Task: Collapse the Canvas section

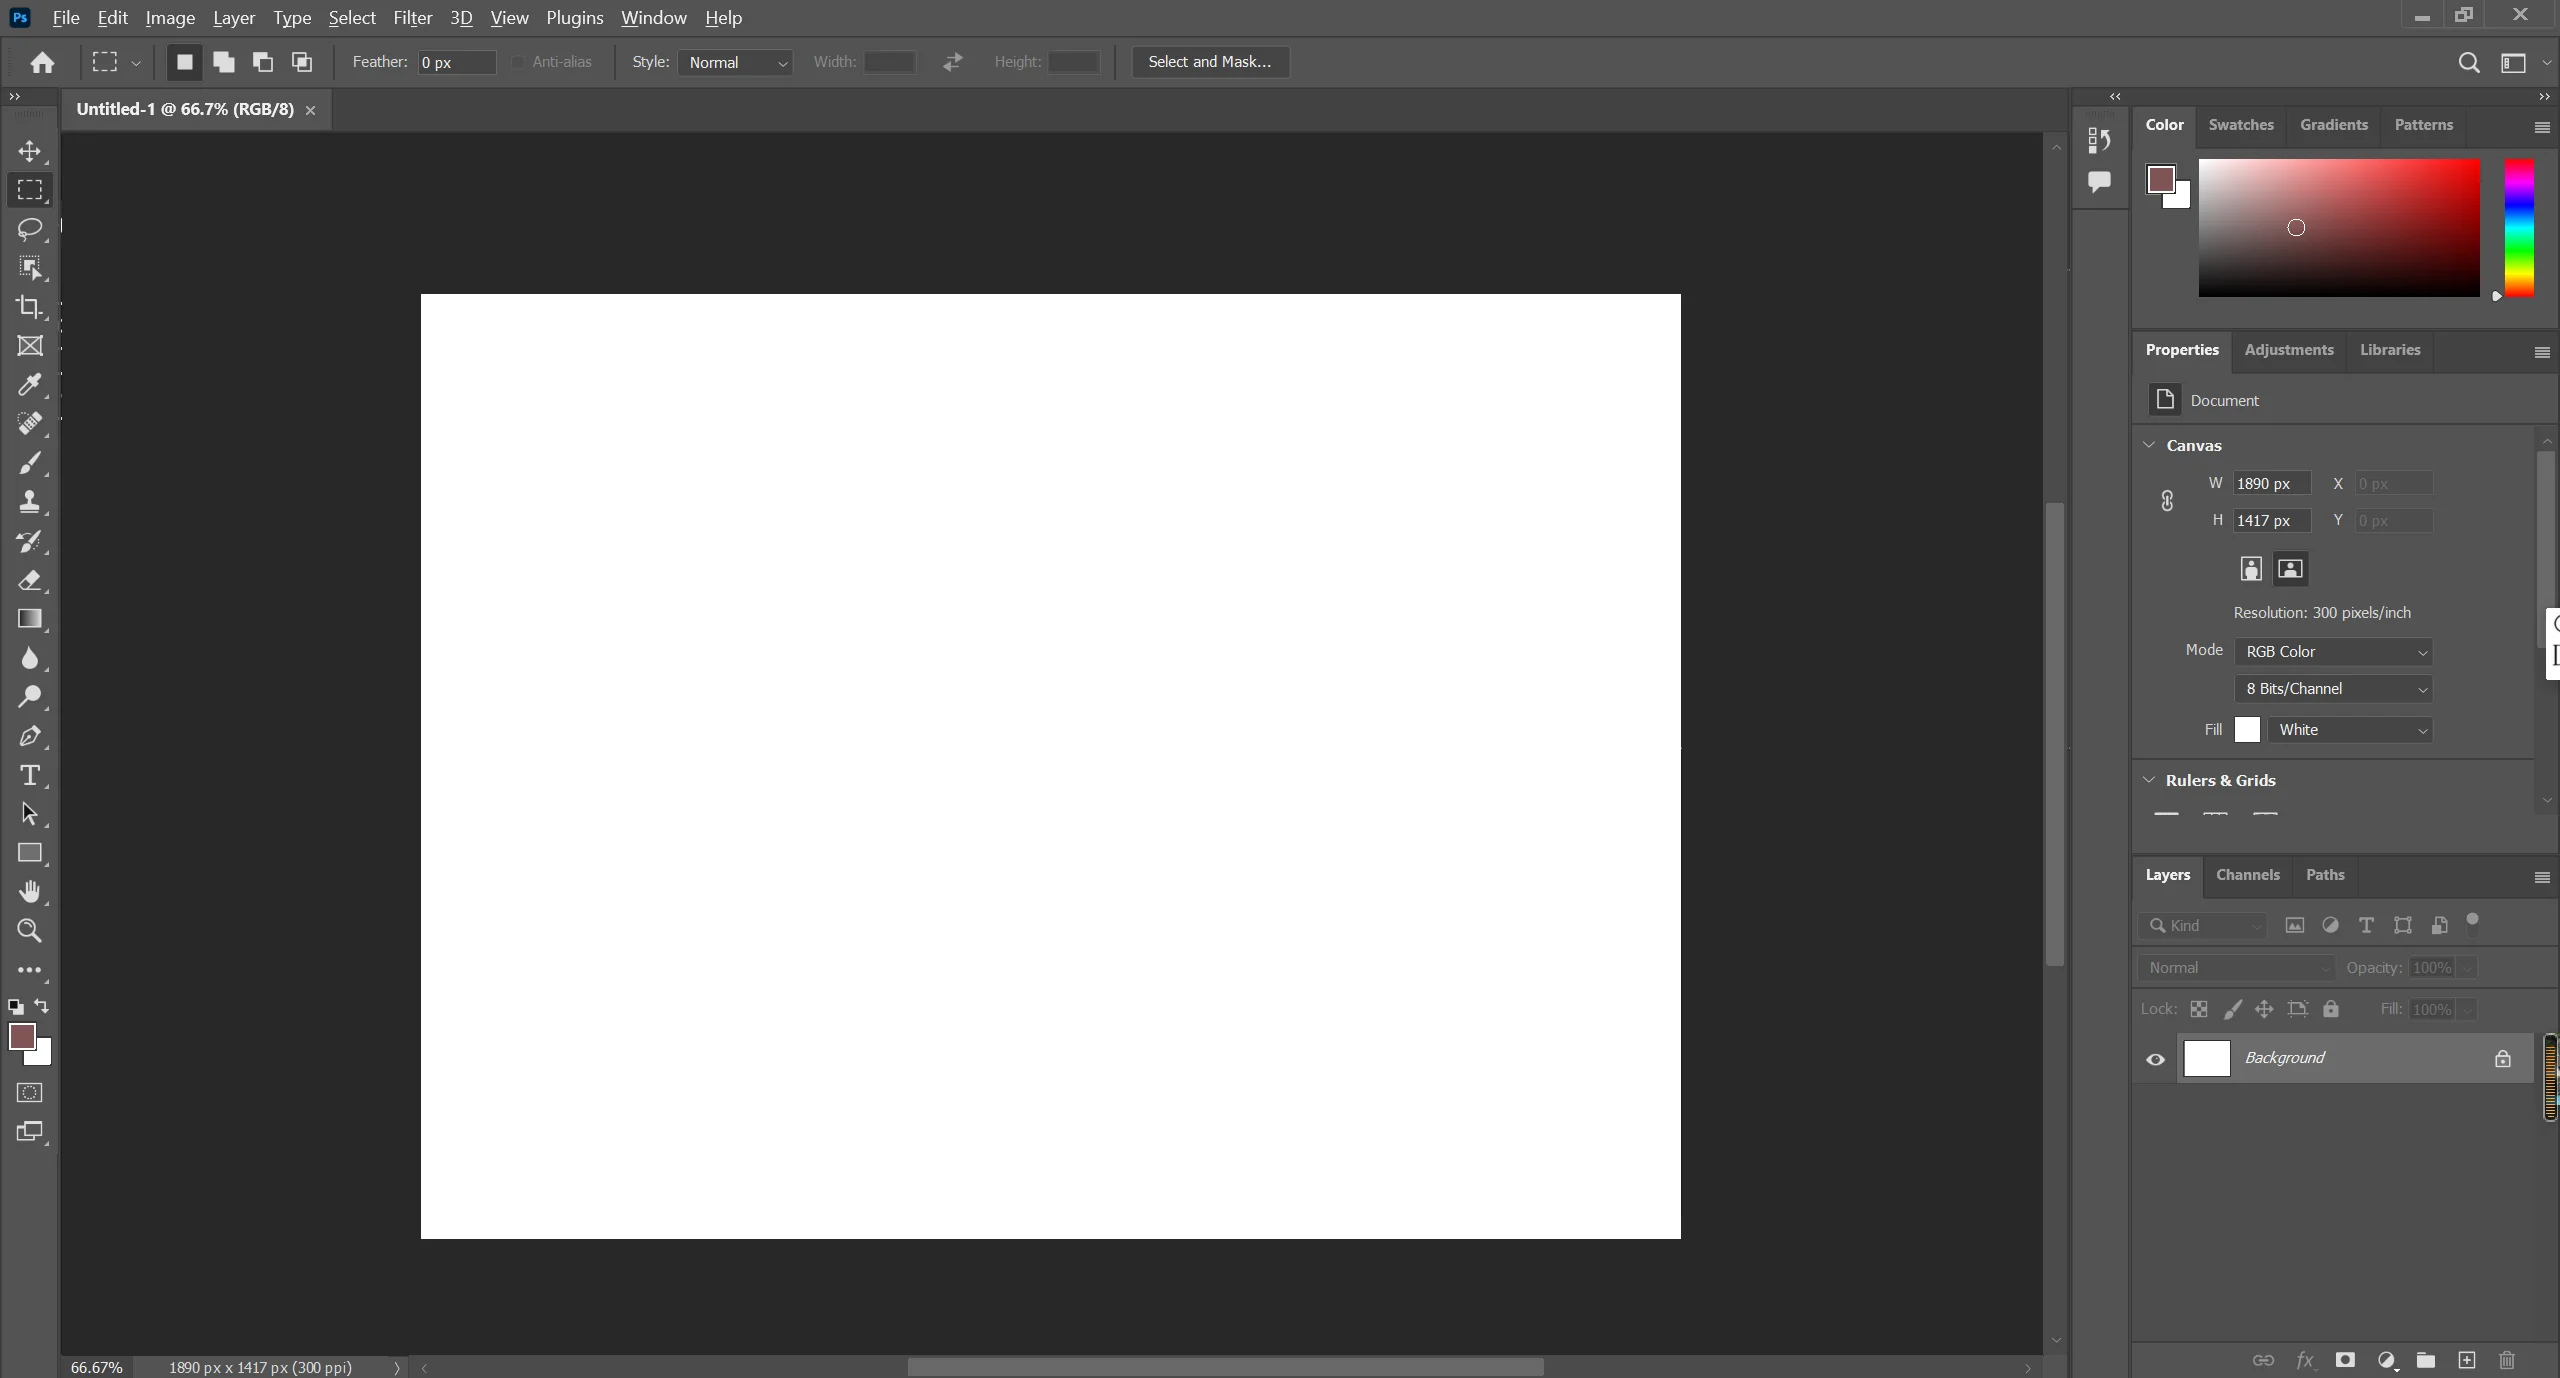Action: [x=2149, y=445]
